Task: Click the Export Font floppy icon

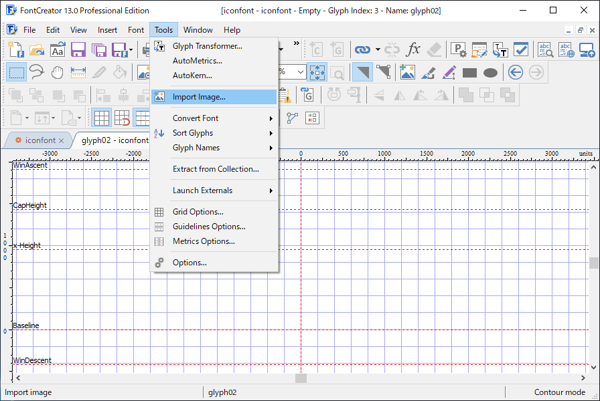Action: coord(119,50)
